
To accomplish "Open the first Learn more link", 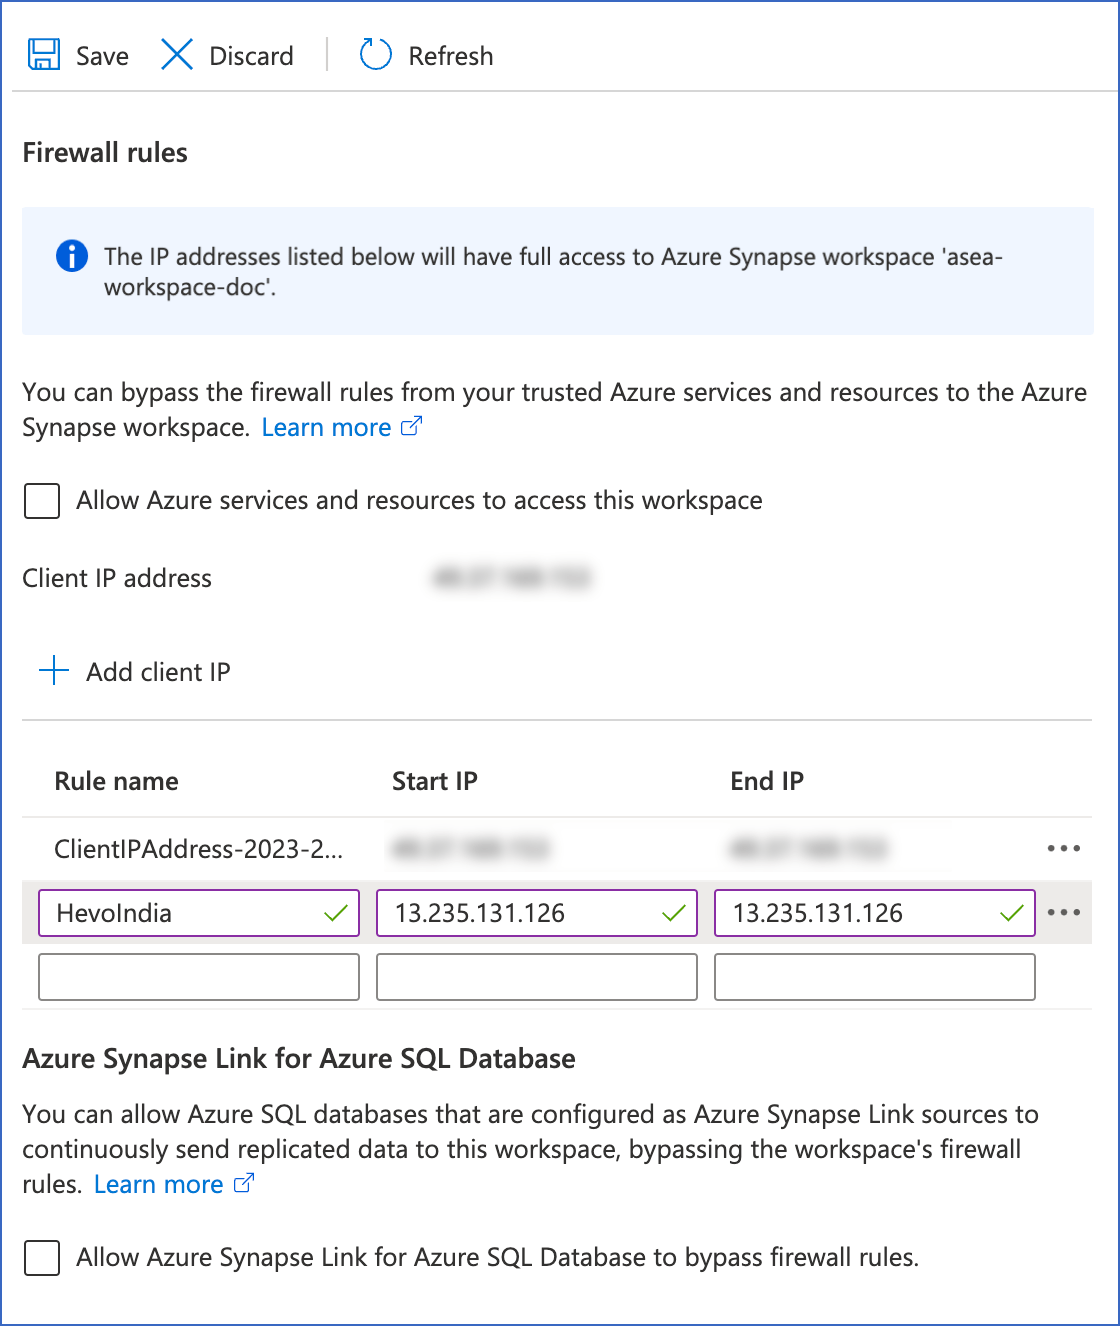I will (326, 426).
